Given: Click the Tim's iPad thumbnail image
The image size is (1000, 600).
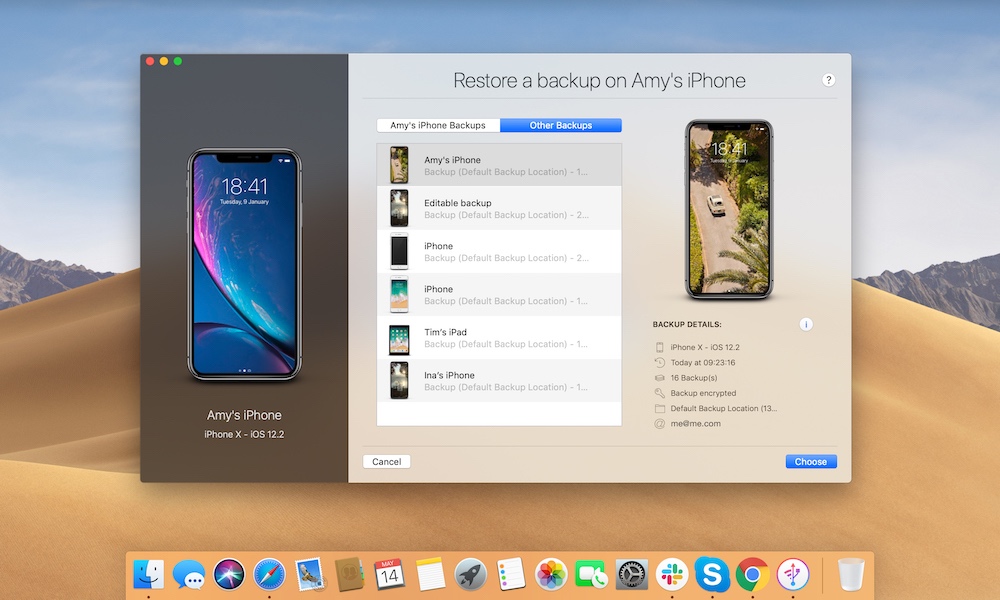Looking at the screenshot, I should (x=399, y=340).
